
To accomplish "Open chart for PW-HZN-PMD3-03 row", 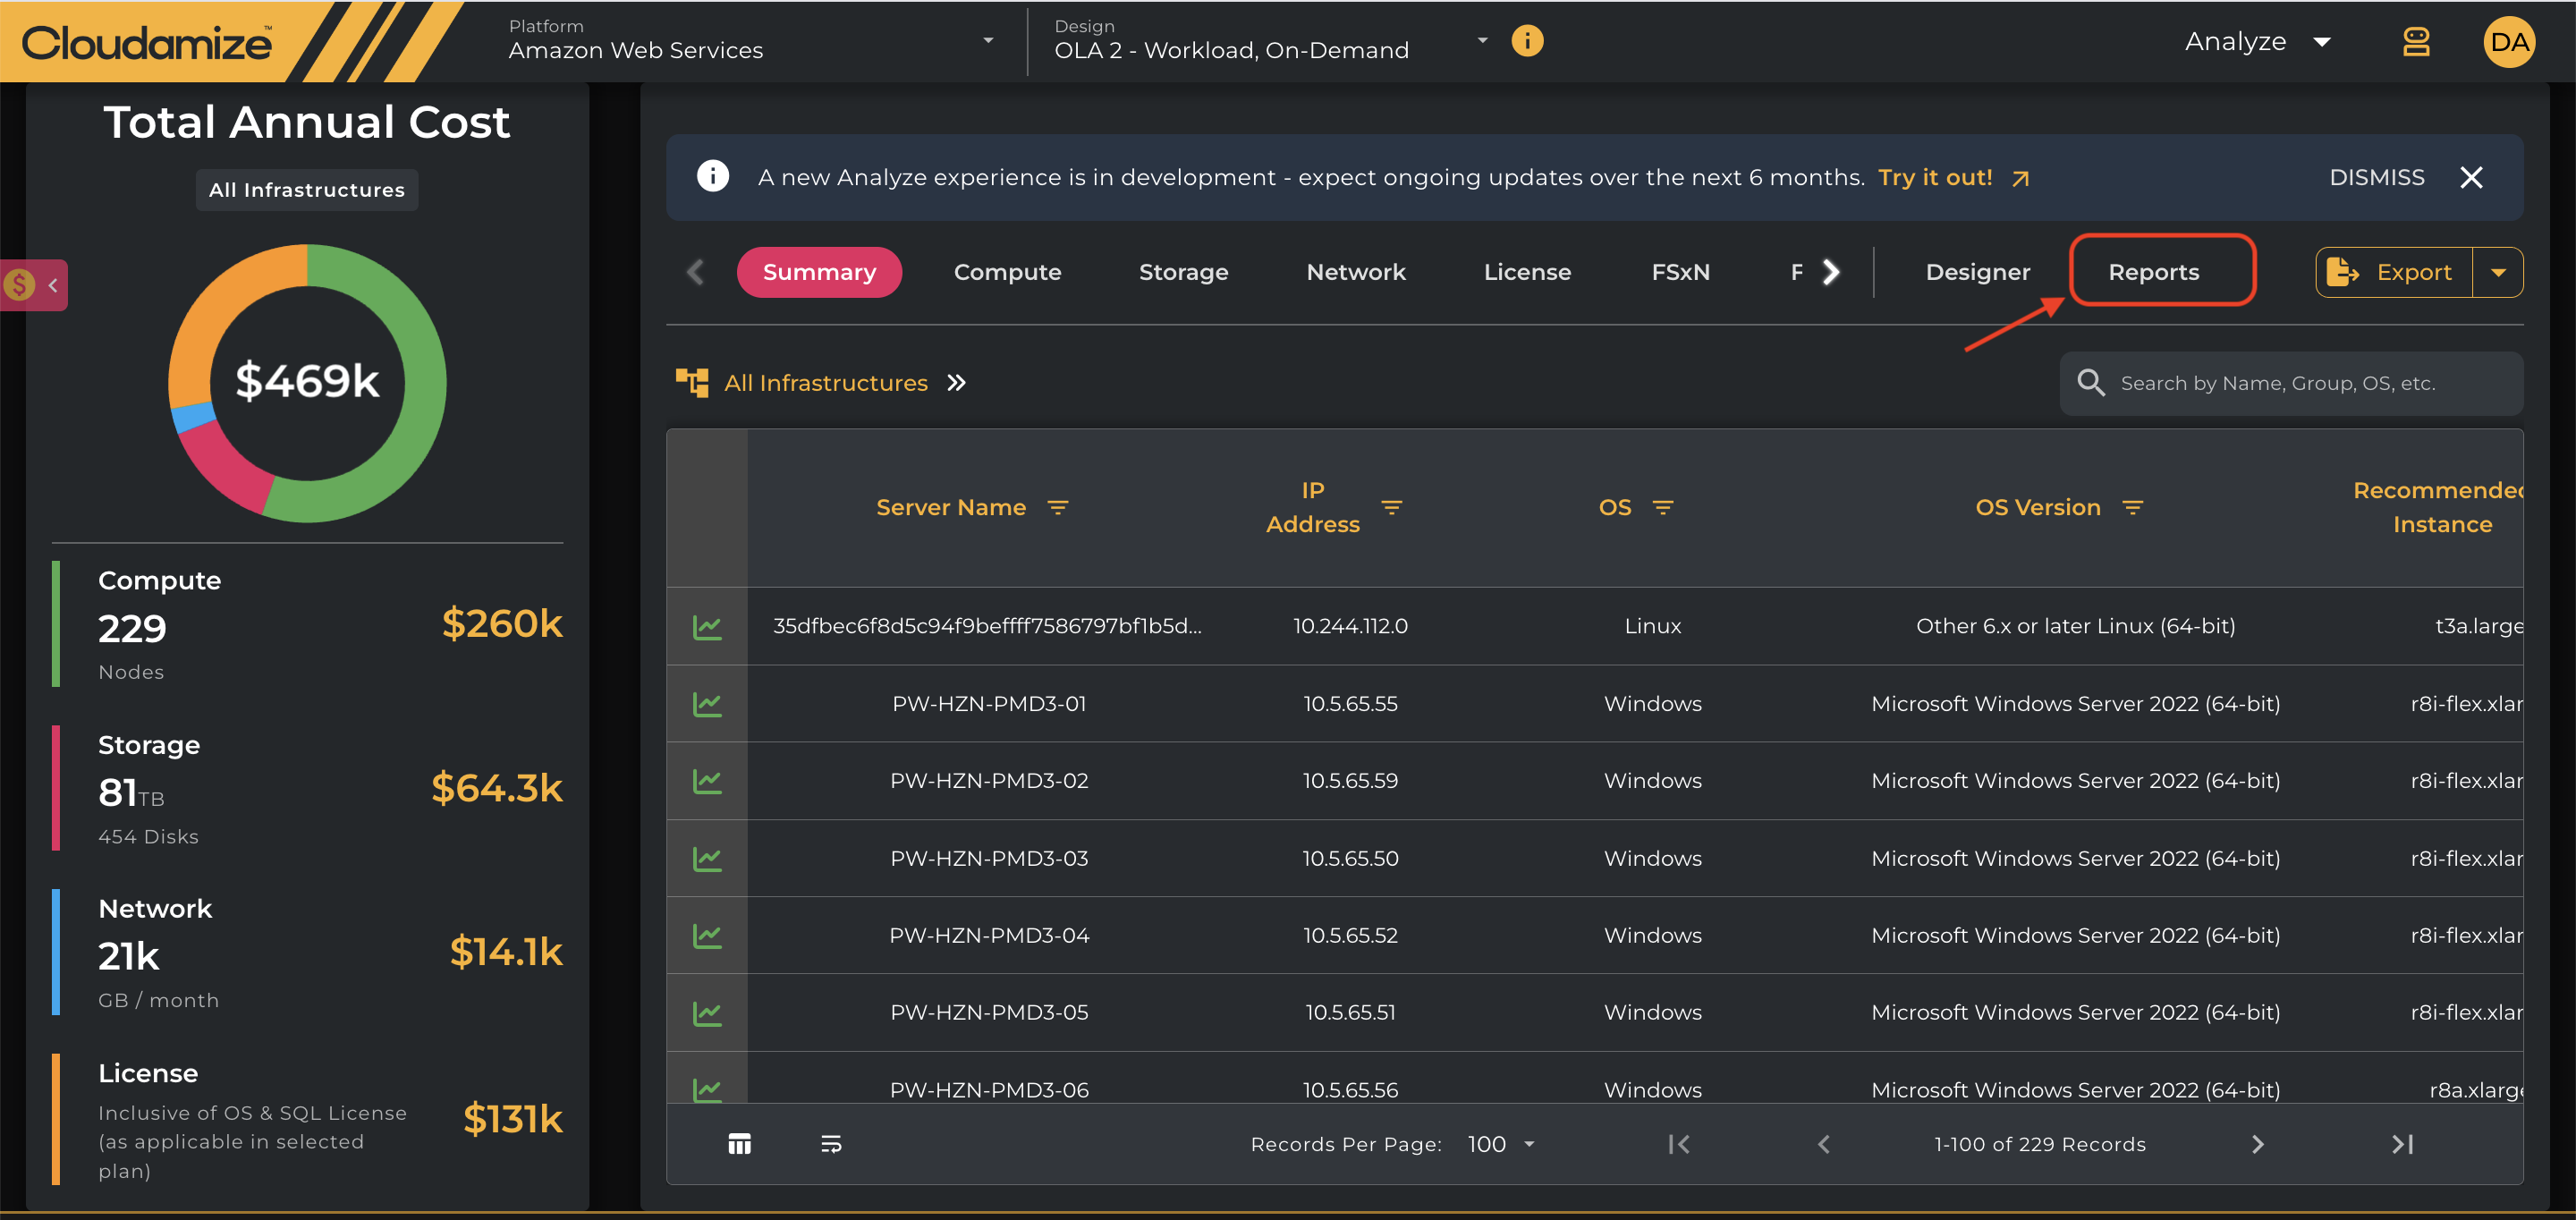I will (x=707, y=859).
